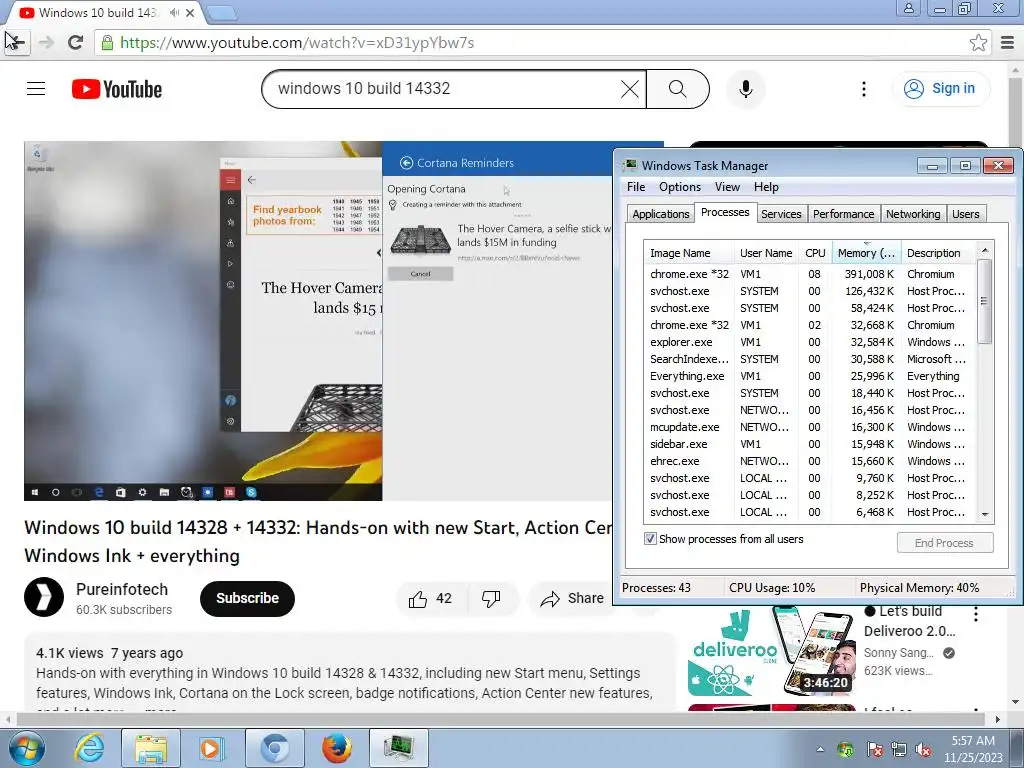
Task: Select the chrome.exe row using 391,008 K
Action: point(810,274)
